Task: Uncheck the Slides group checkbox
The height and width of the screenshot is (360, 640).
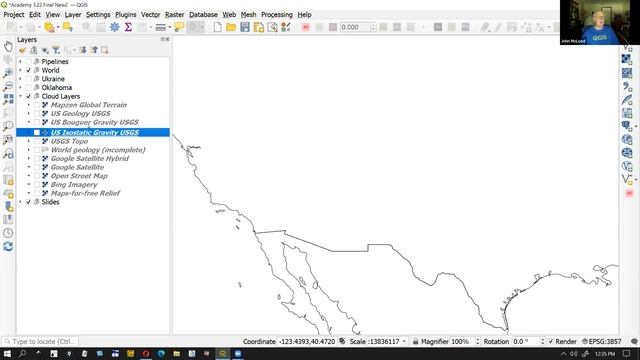Action: (x=29, y=202)
